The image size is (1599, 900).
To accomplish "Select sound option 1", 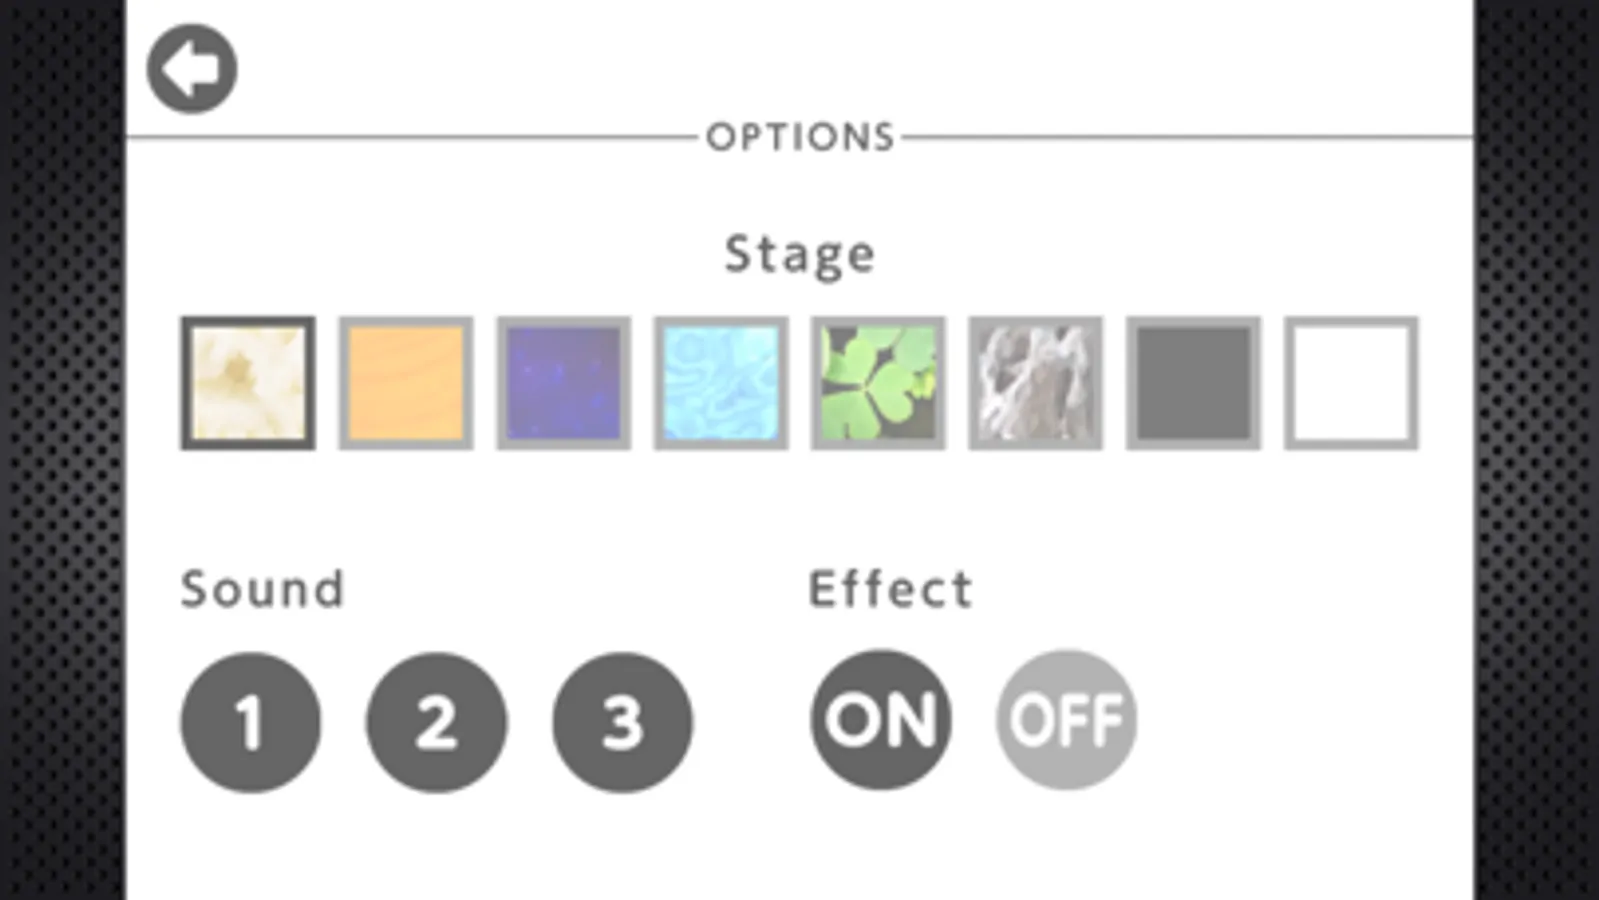I will pos(250,722).
